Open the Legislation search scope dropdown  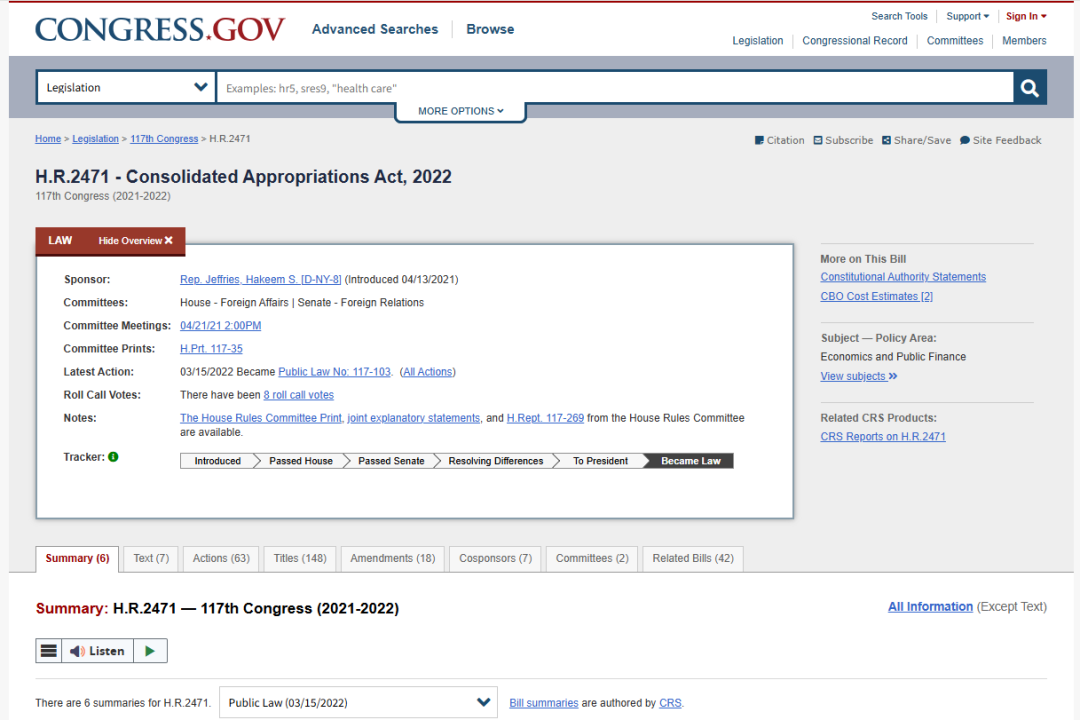click(x=126, y=88)
